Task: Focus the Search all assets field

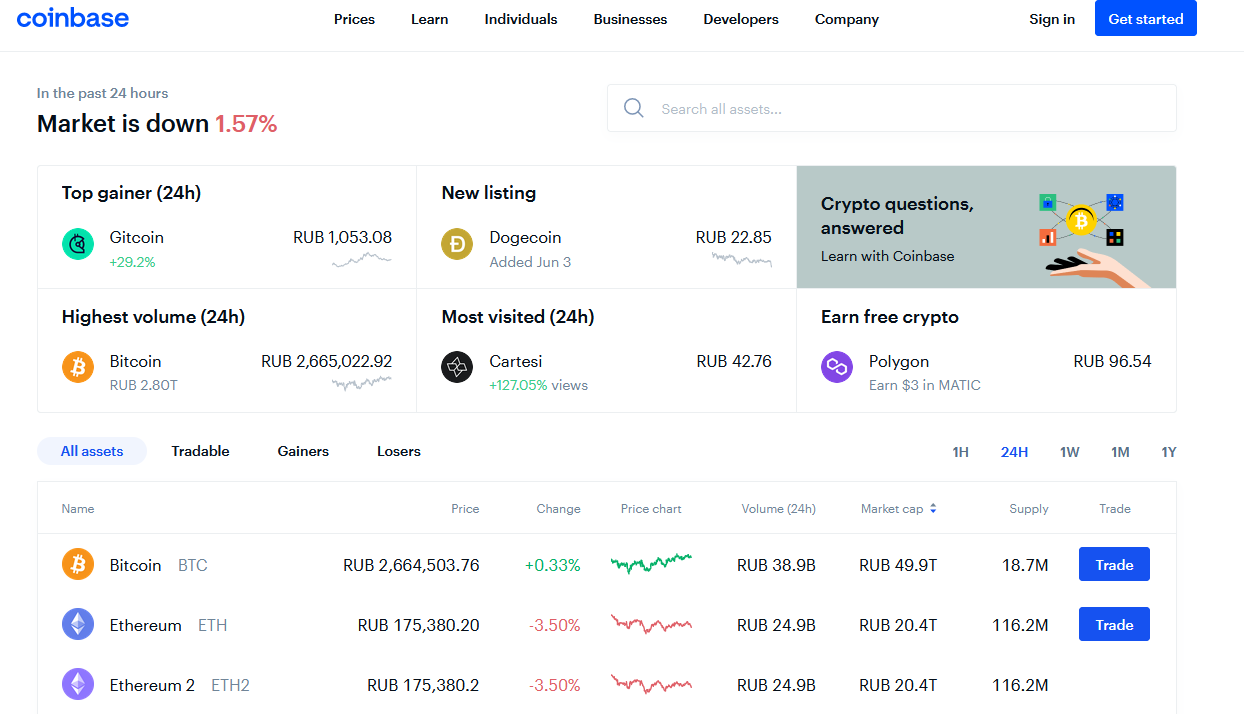Action: (892, 108)
